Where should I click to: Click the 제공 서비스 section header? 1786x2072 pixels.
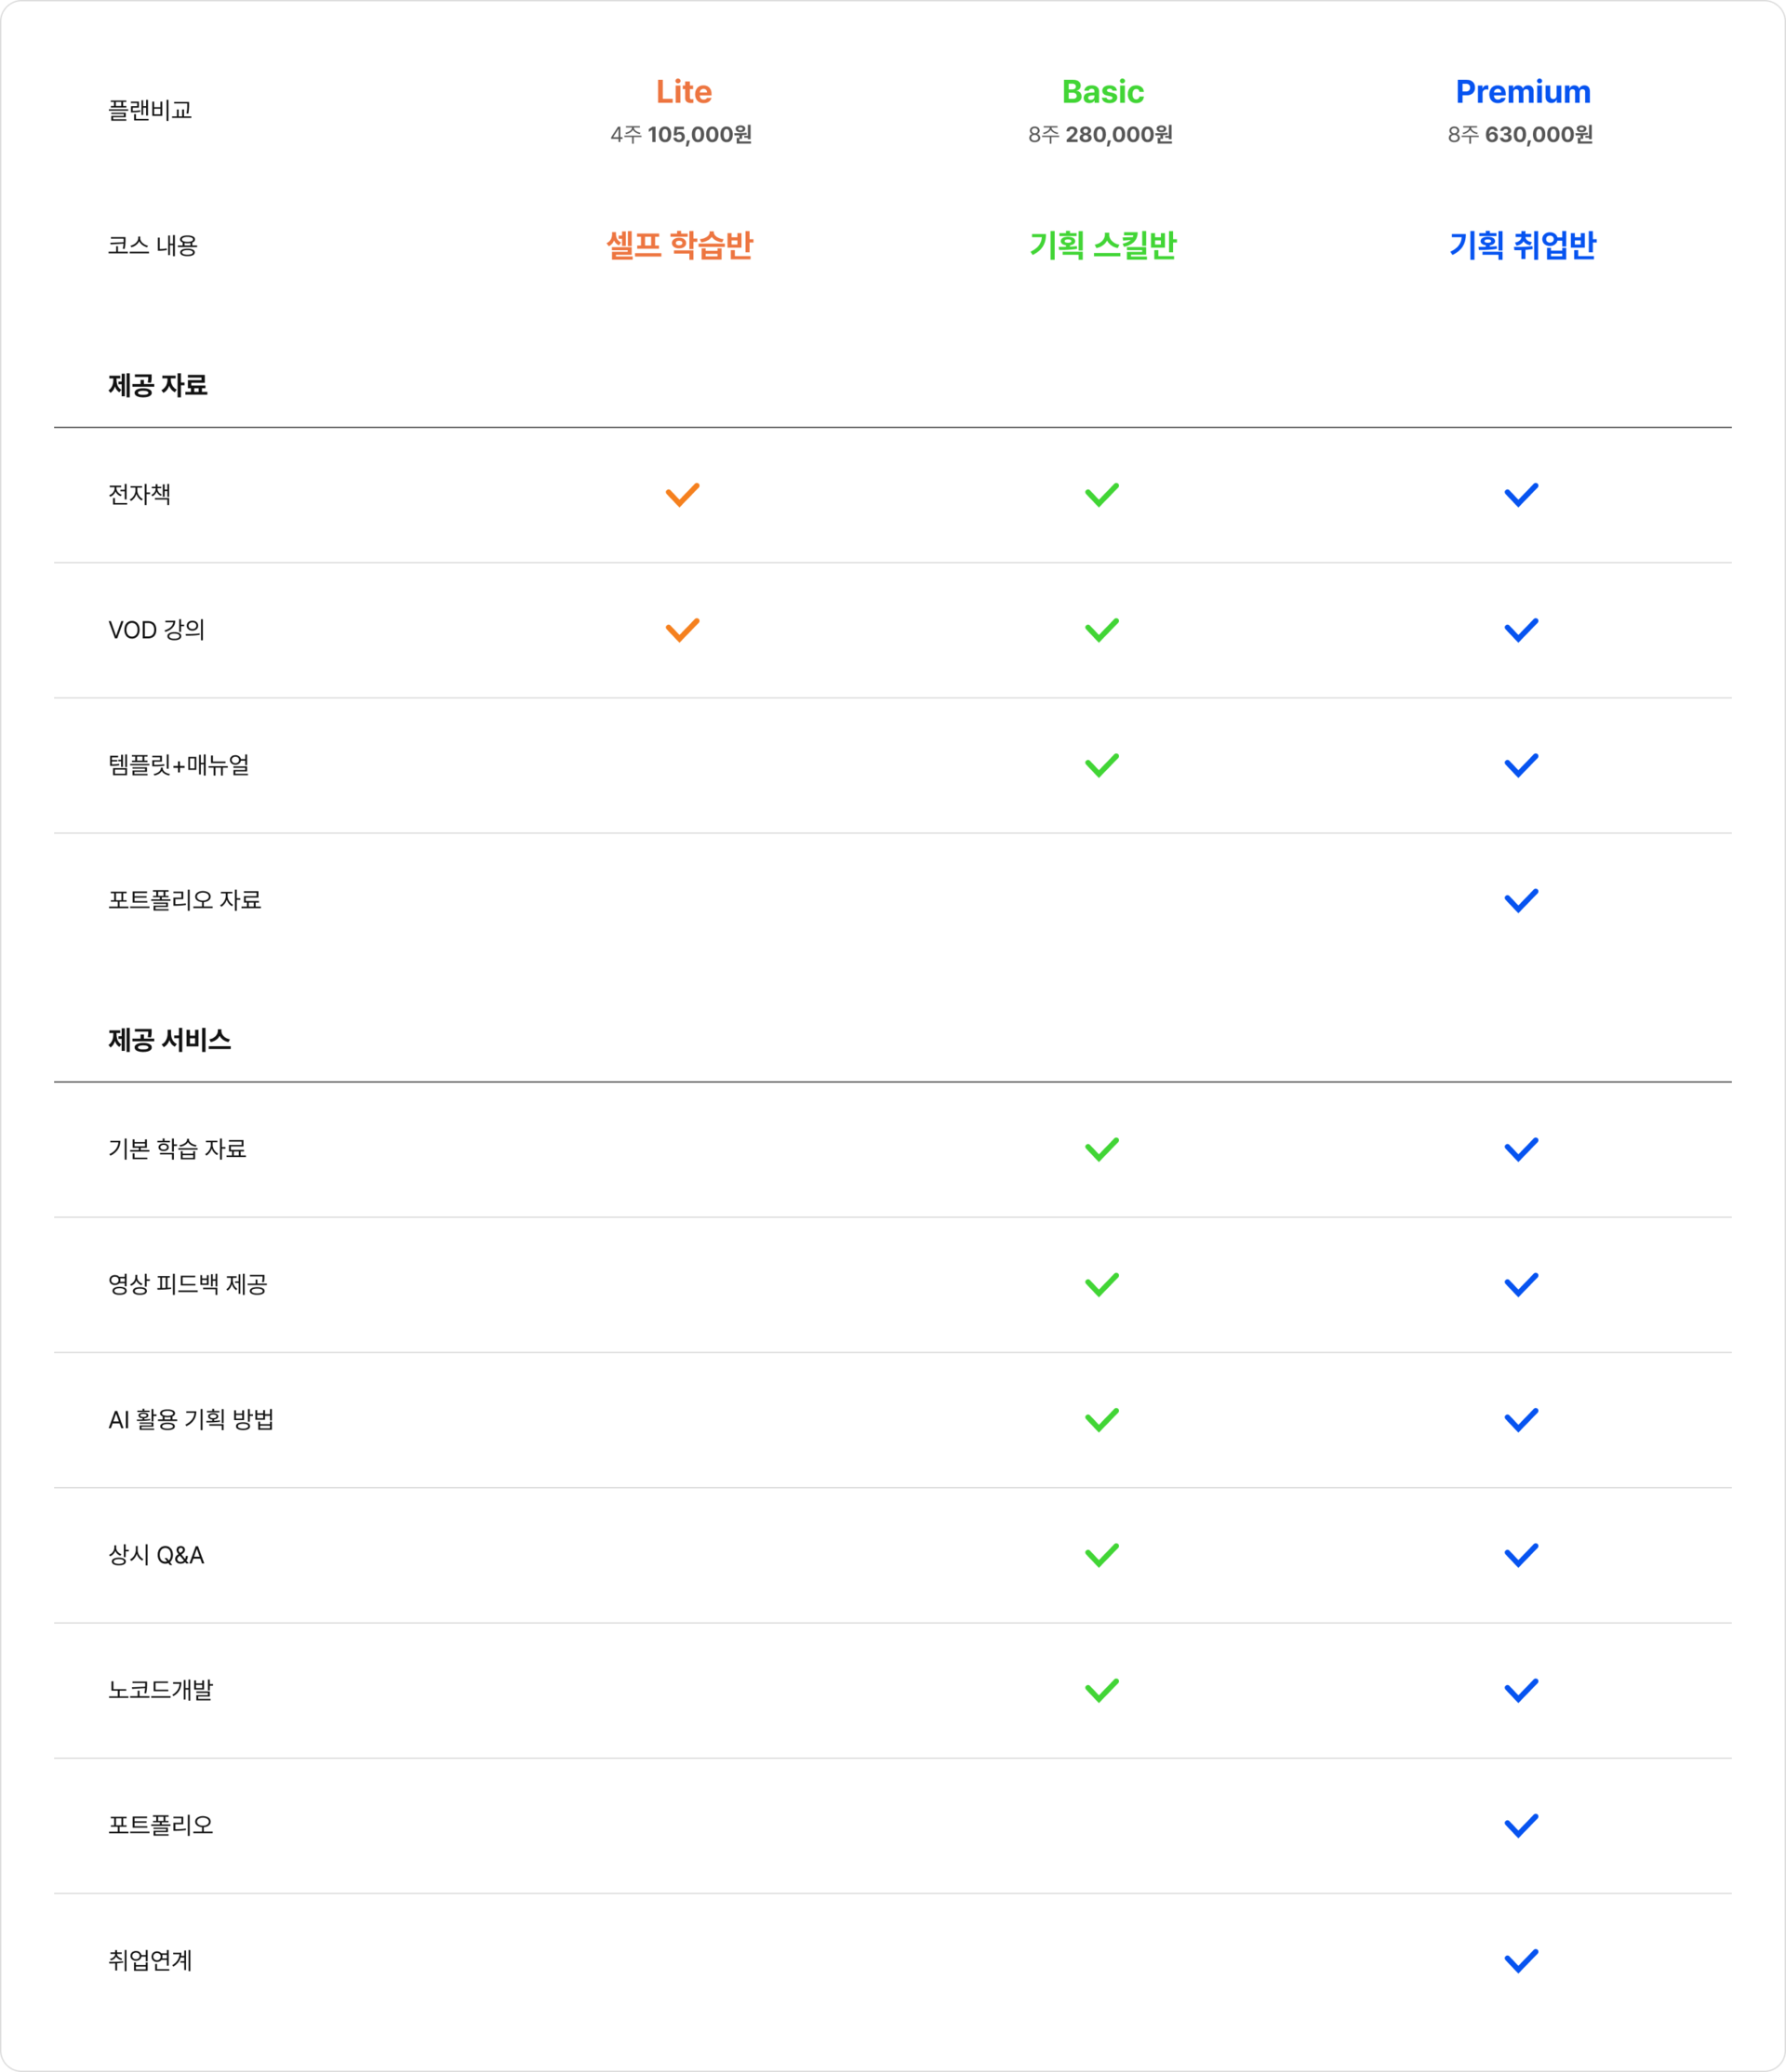170,1040
